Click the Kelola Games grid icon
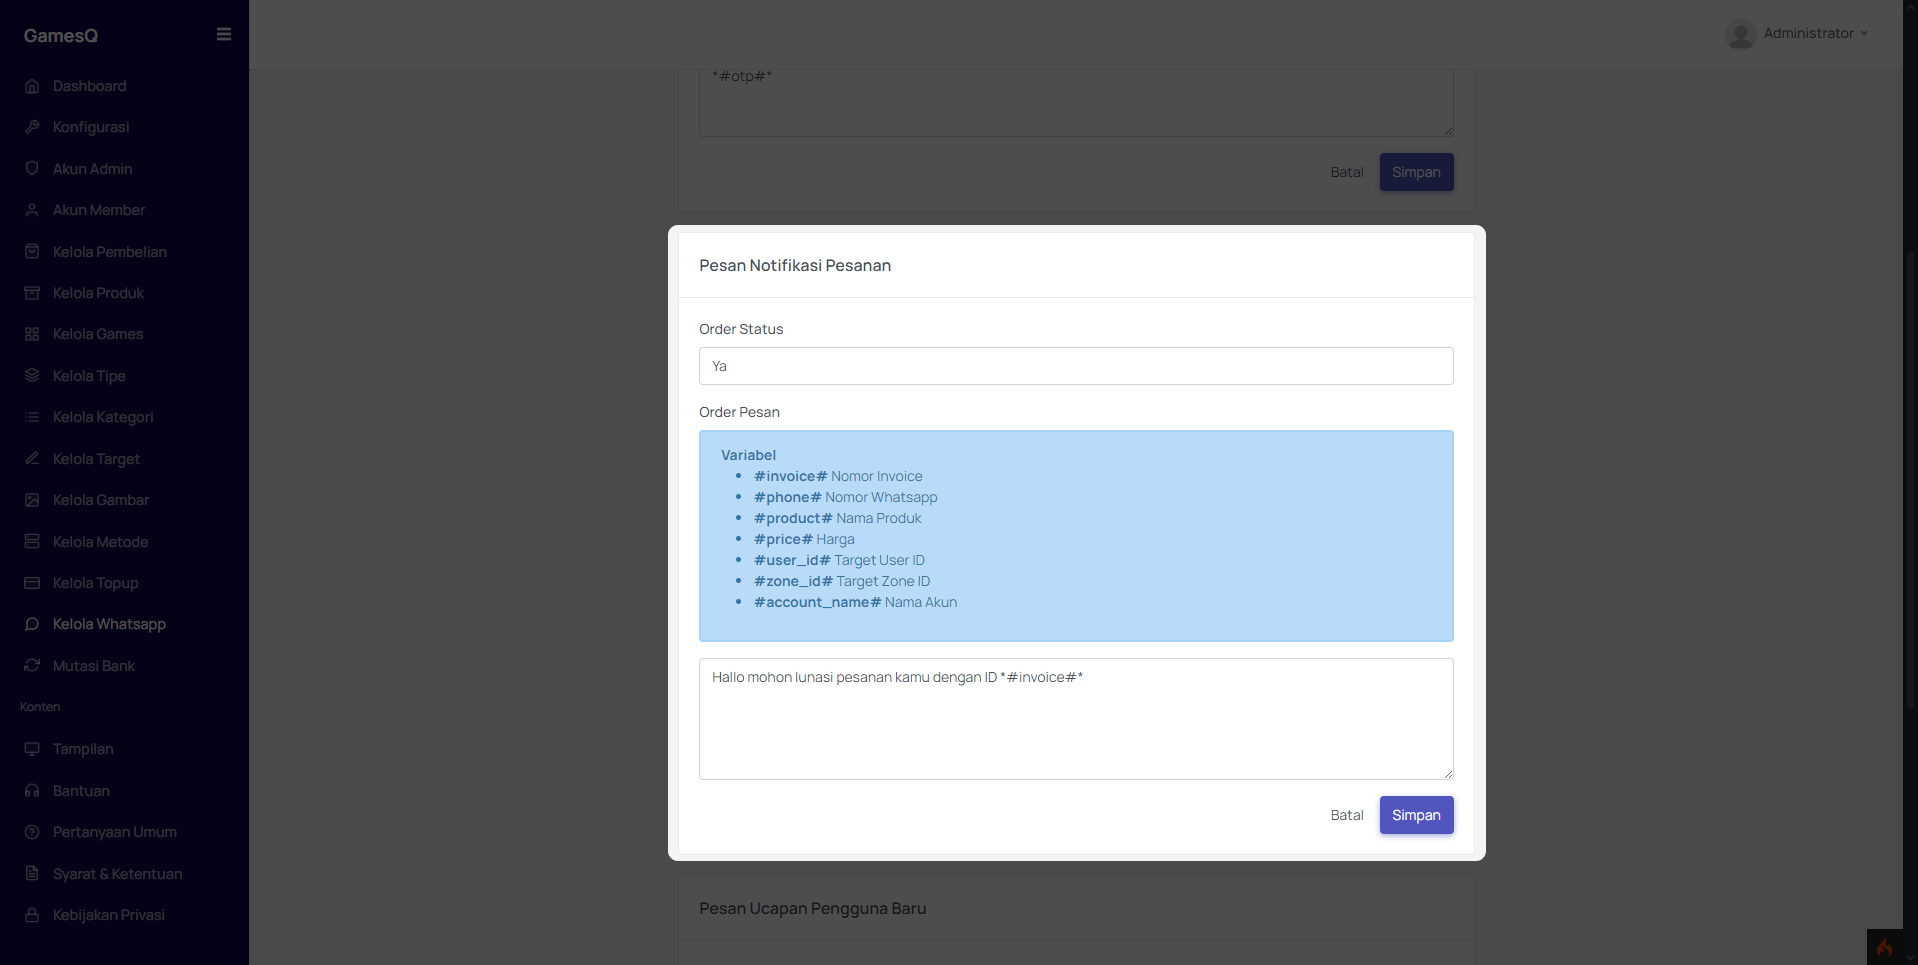Image resolution: width=1918 pixels, height=965 pixels. [32, 334]
